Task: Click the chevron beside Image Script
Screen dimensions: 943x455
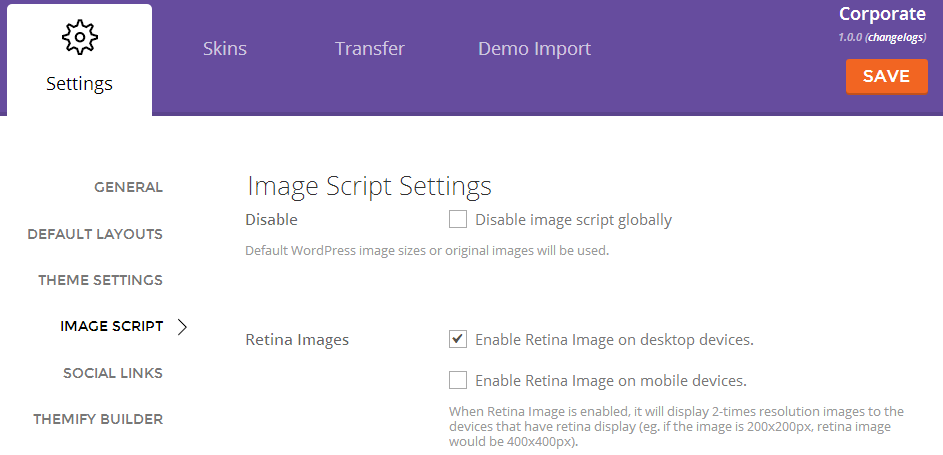Action: (183, 326)
